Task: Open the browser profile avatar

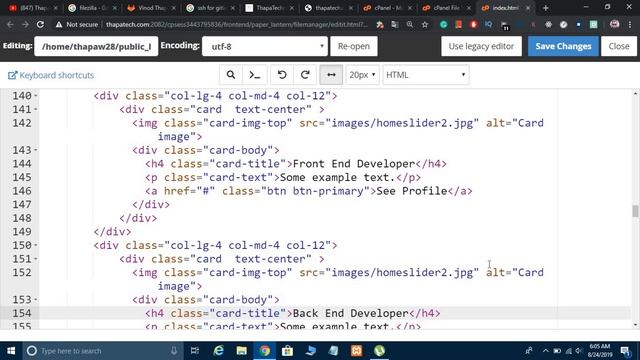Action: (614, 24)
